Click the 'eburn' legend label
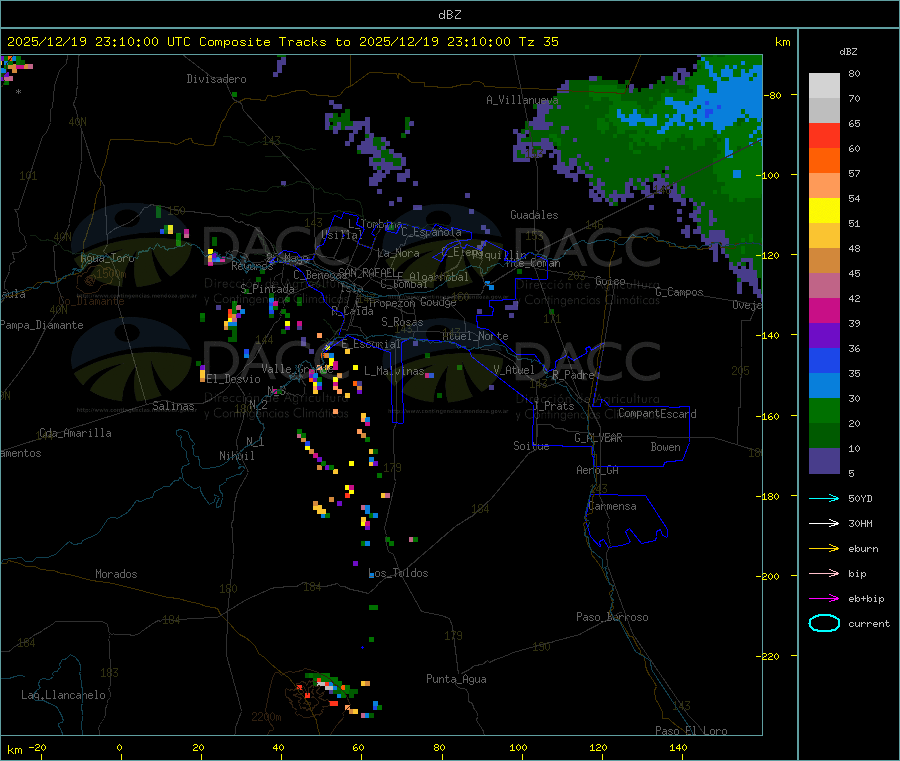900x761 pixels. click(863, 549)
